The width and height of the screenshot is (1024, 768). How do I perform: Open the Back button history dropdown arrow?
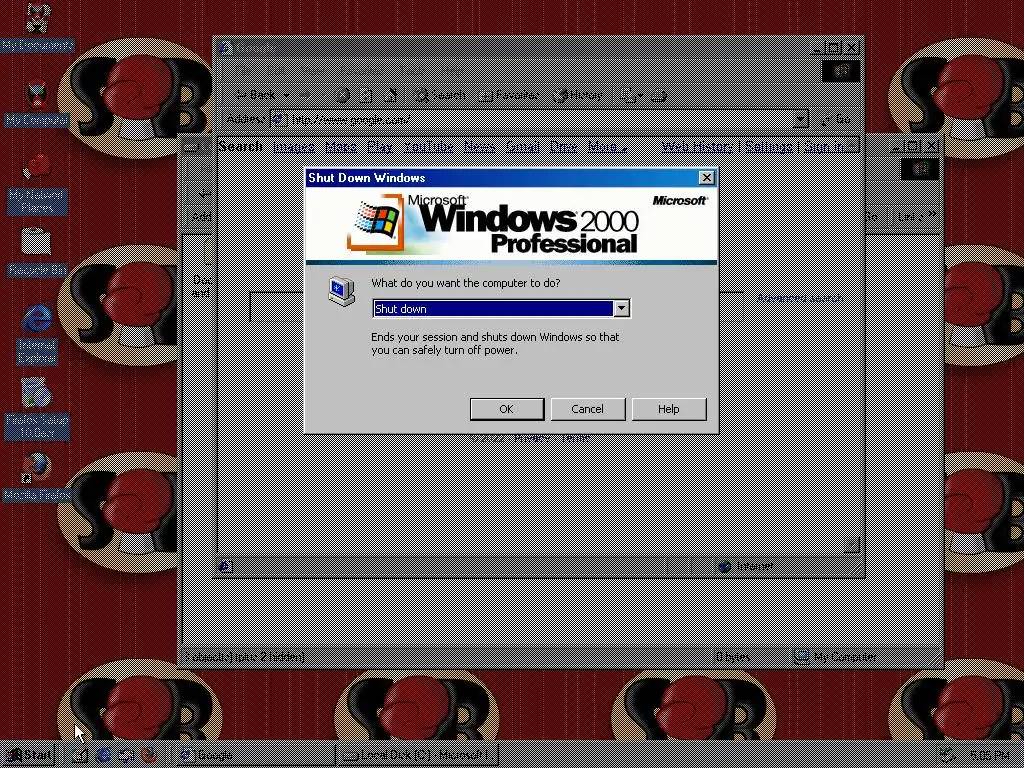coord(286,96)
